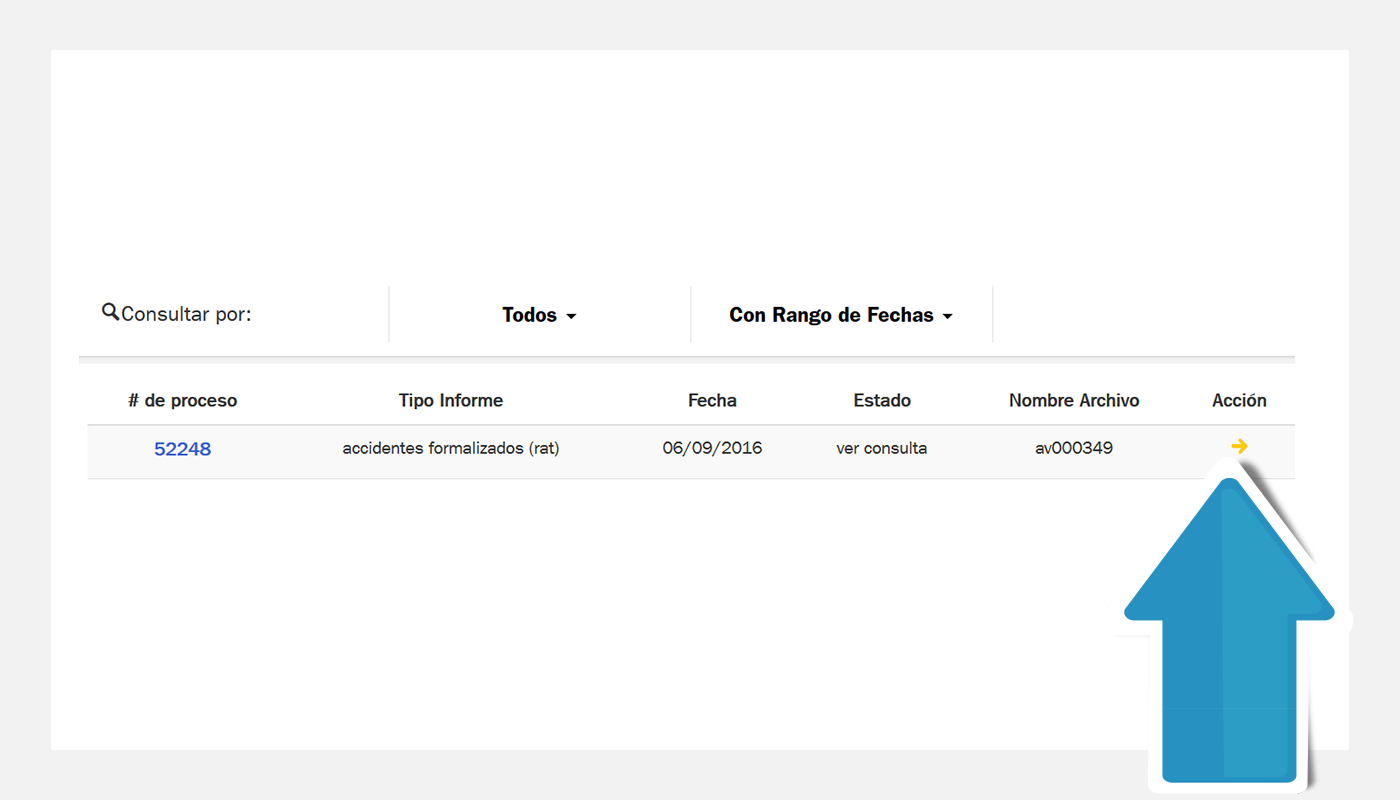Expand the Con Rango de Fechas dropdown
Viewport: 1400px width, 800px height.
[x=841, y=315]
